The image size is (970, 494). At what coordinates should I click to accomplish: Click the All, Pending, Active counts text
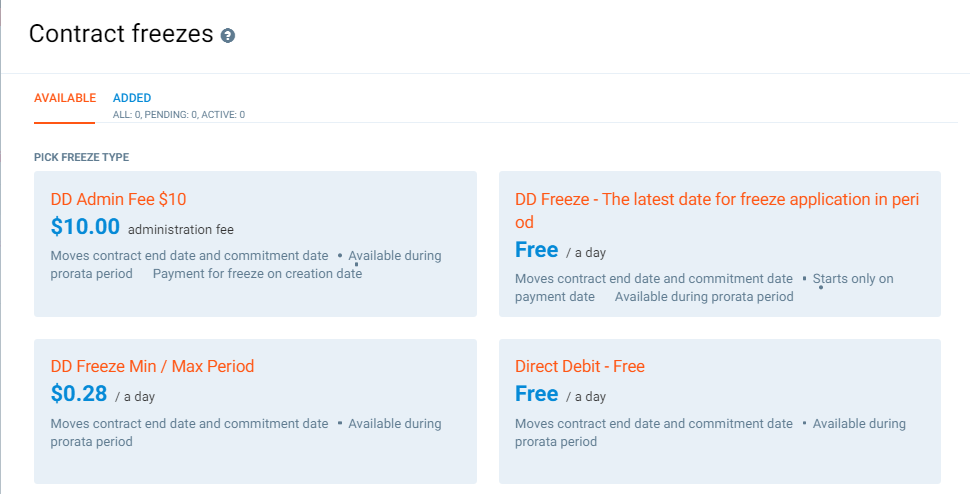click(x=178, y=115)
